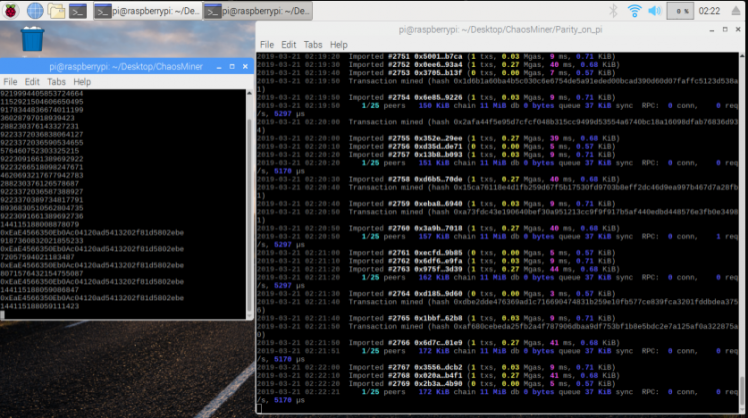Open File menu in the ChaosMiner terminal

click(x=10, y=81)
